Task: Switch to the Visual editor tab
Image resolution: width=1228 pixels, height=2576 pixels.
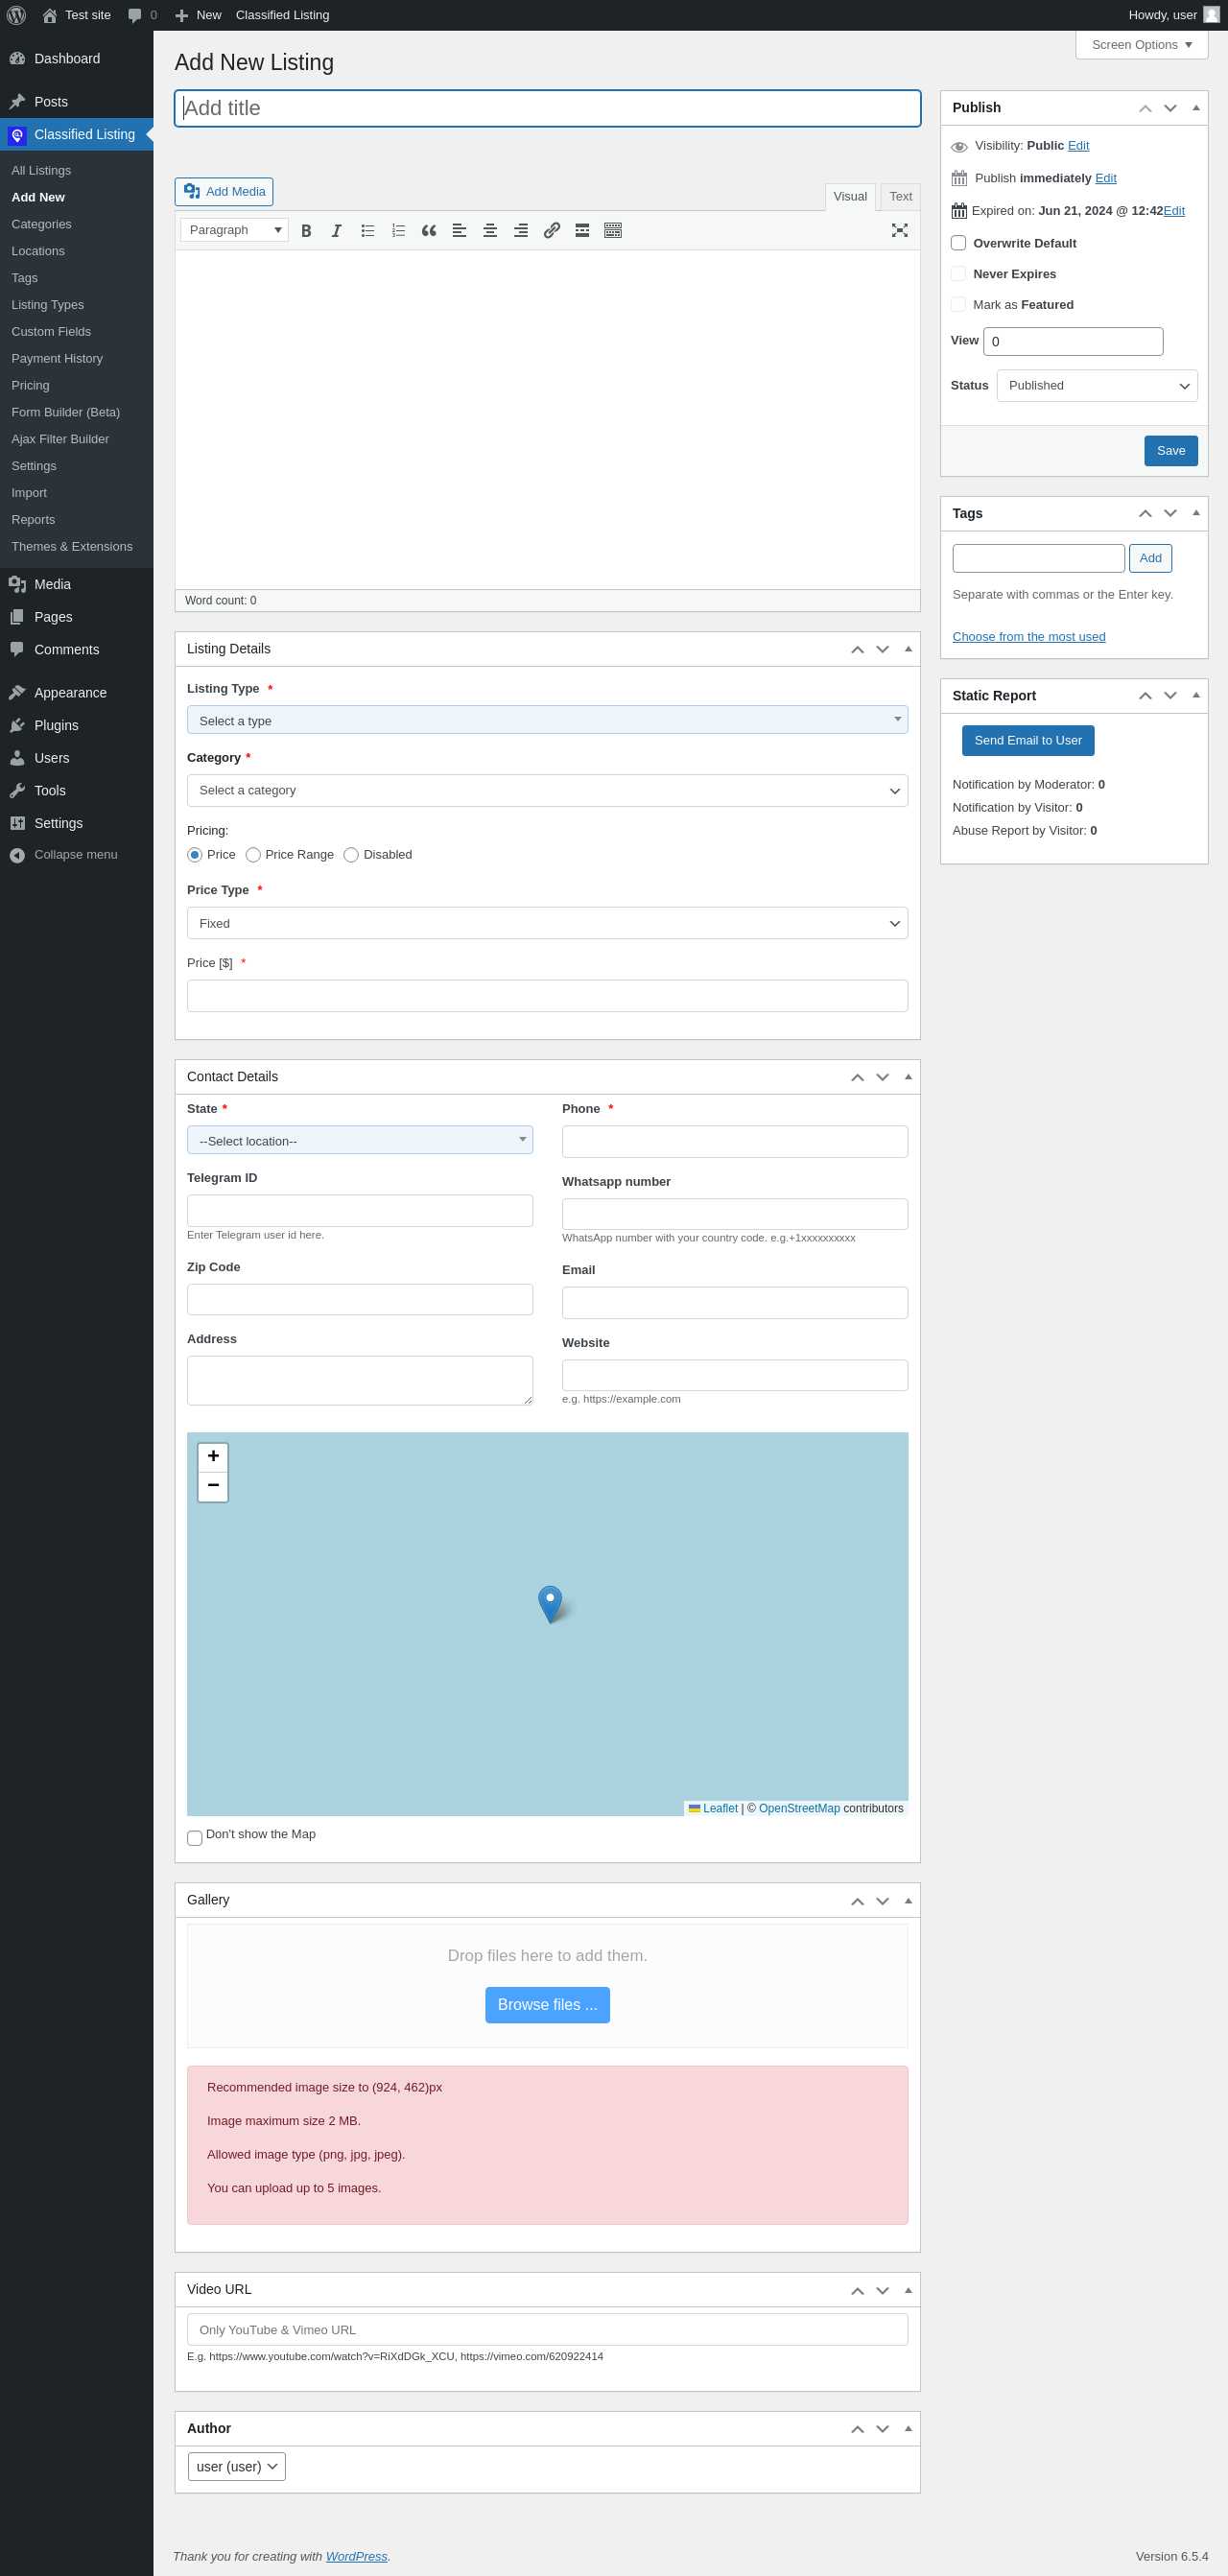Action: (x=850, y=197)
